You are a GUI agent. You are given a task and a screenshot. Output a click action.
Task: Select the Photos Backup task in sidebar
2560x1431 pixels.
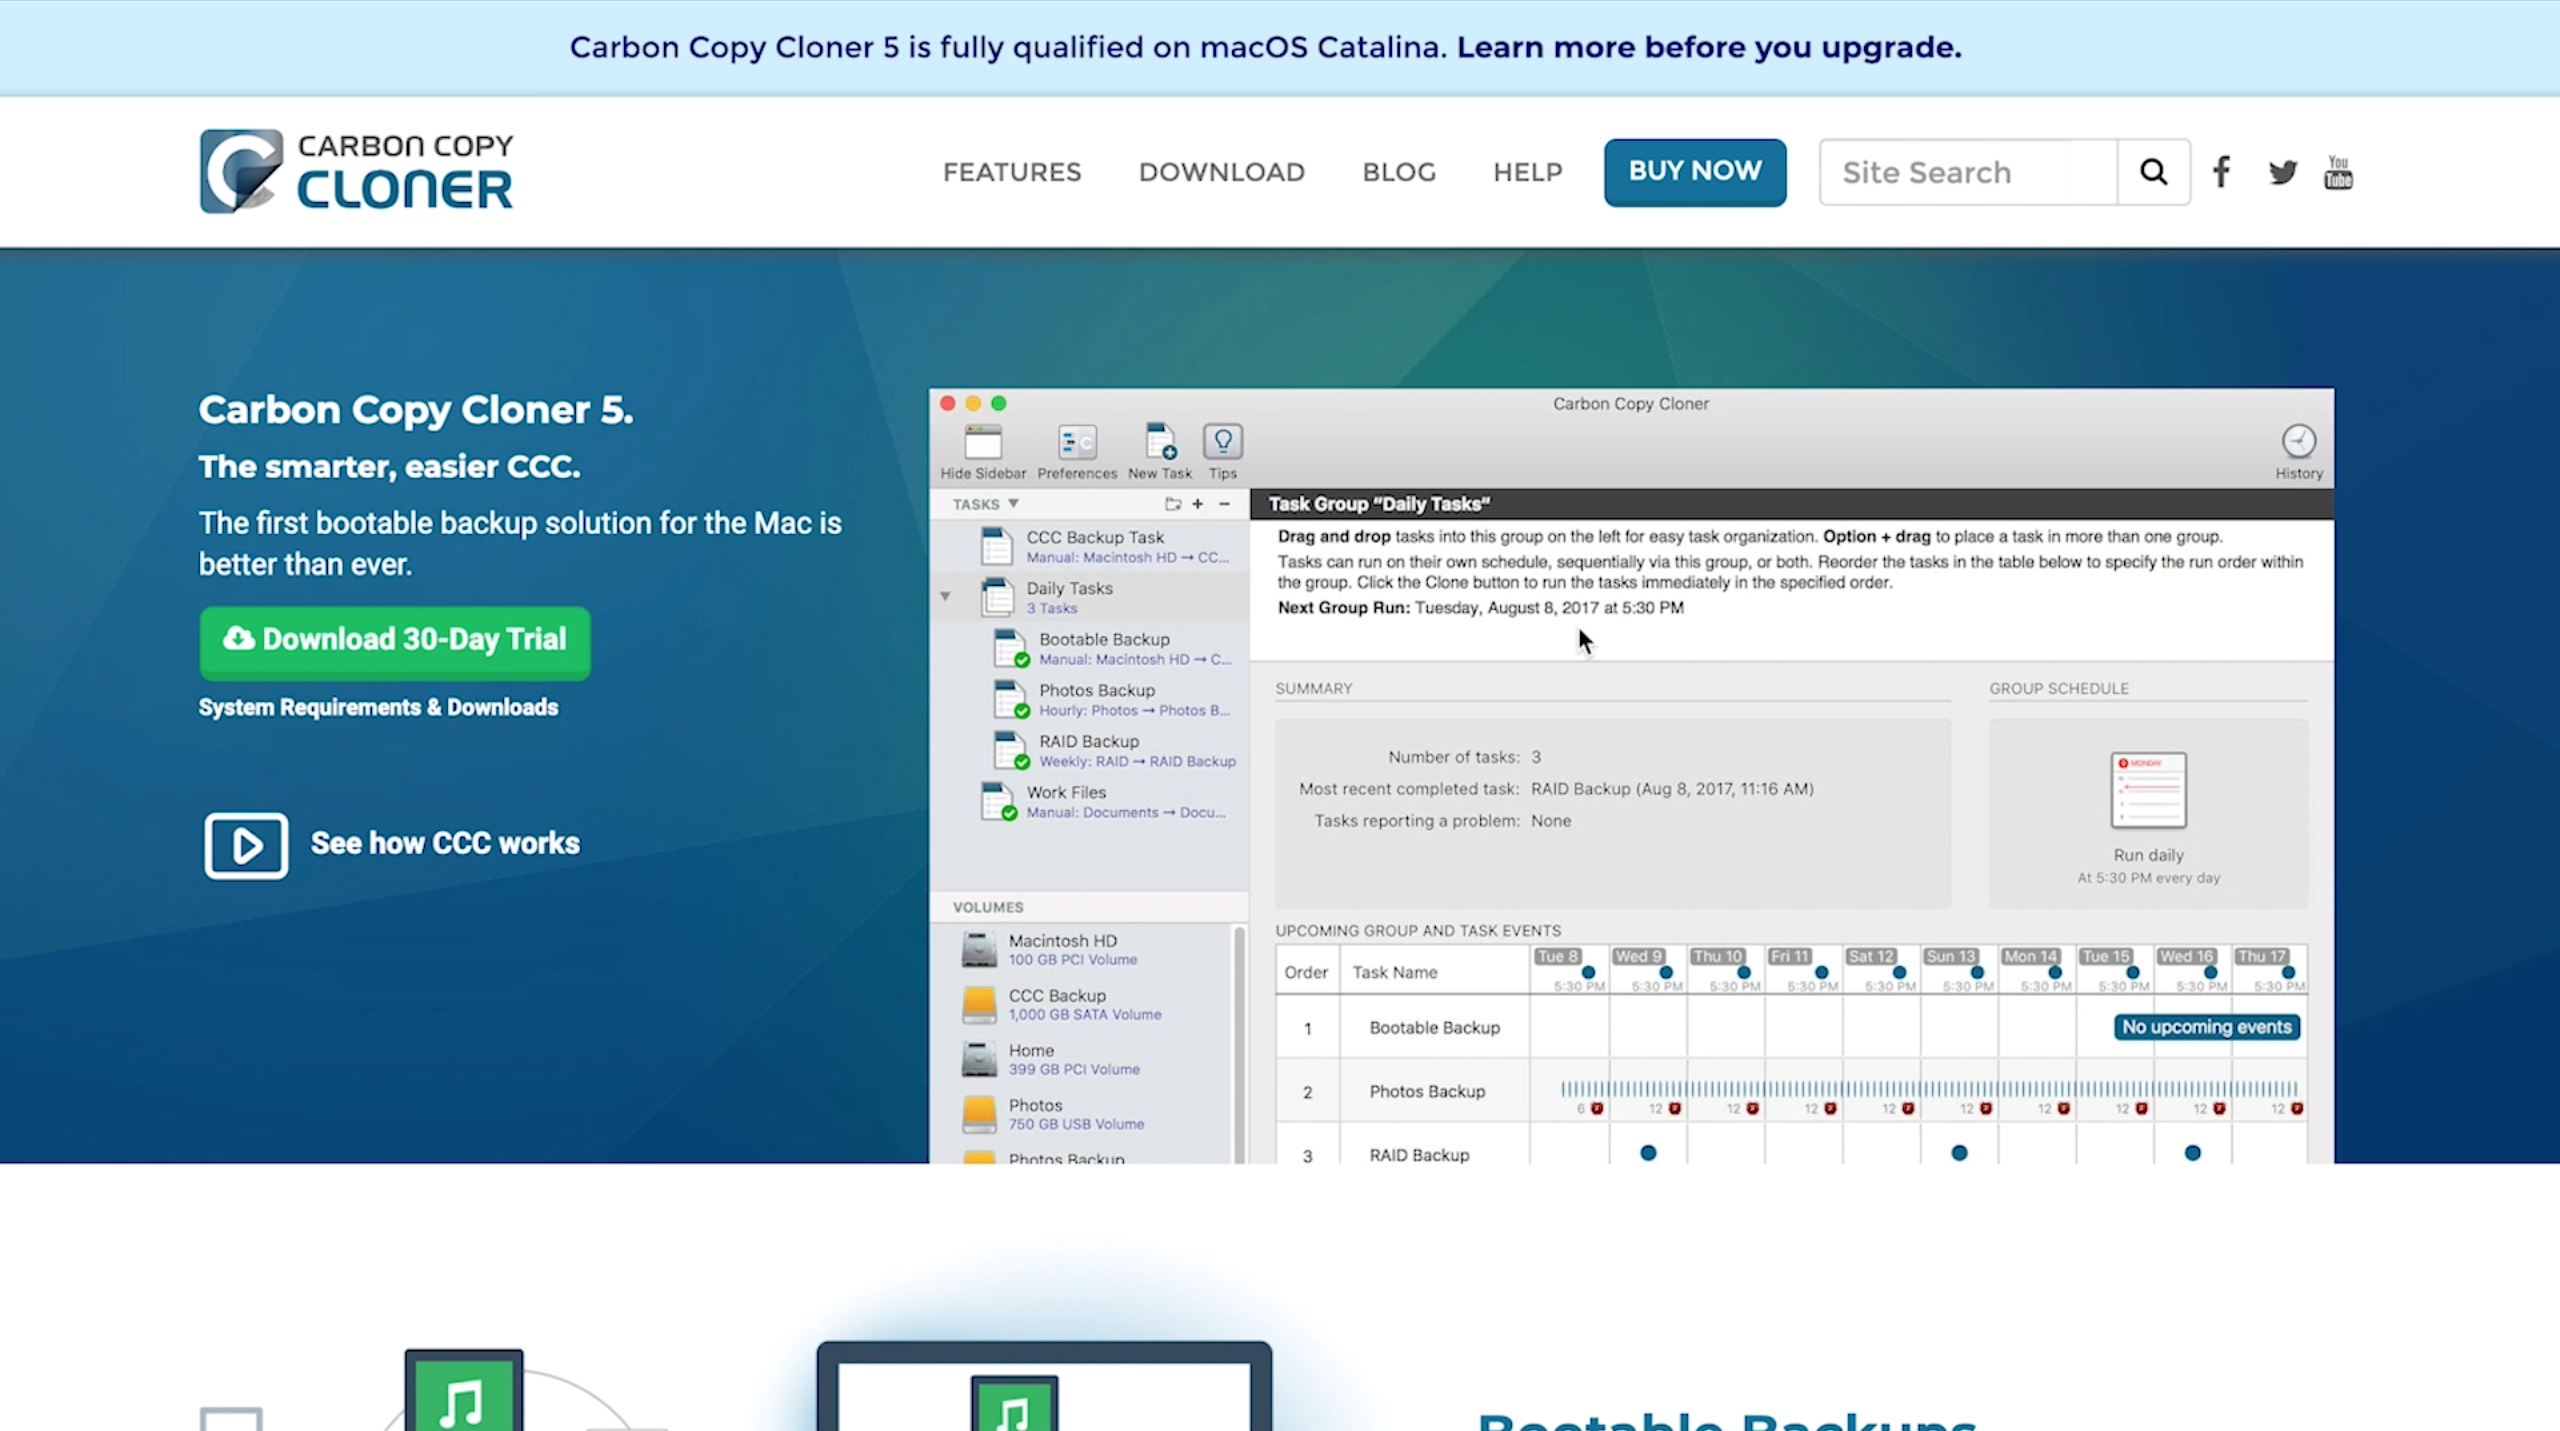1090,699
